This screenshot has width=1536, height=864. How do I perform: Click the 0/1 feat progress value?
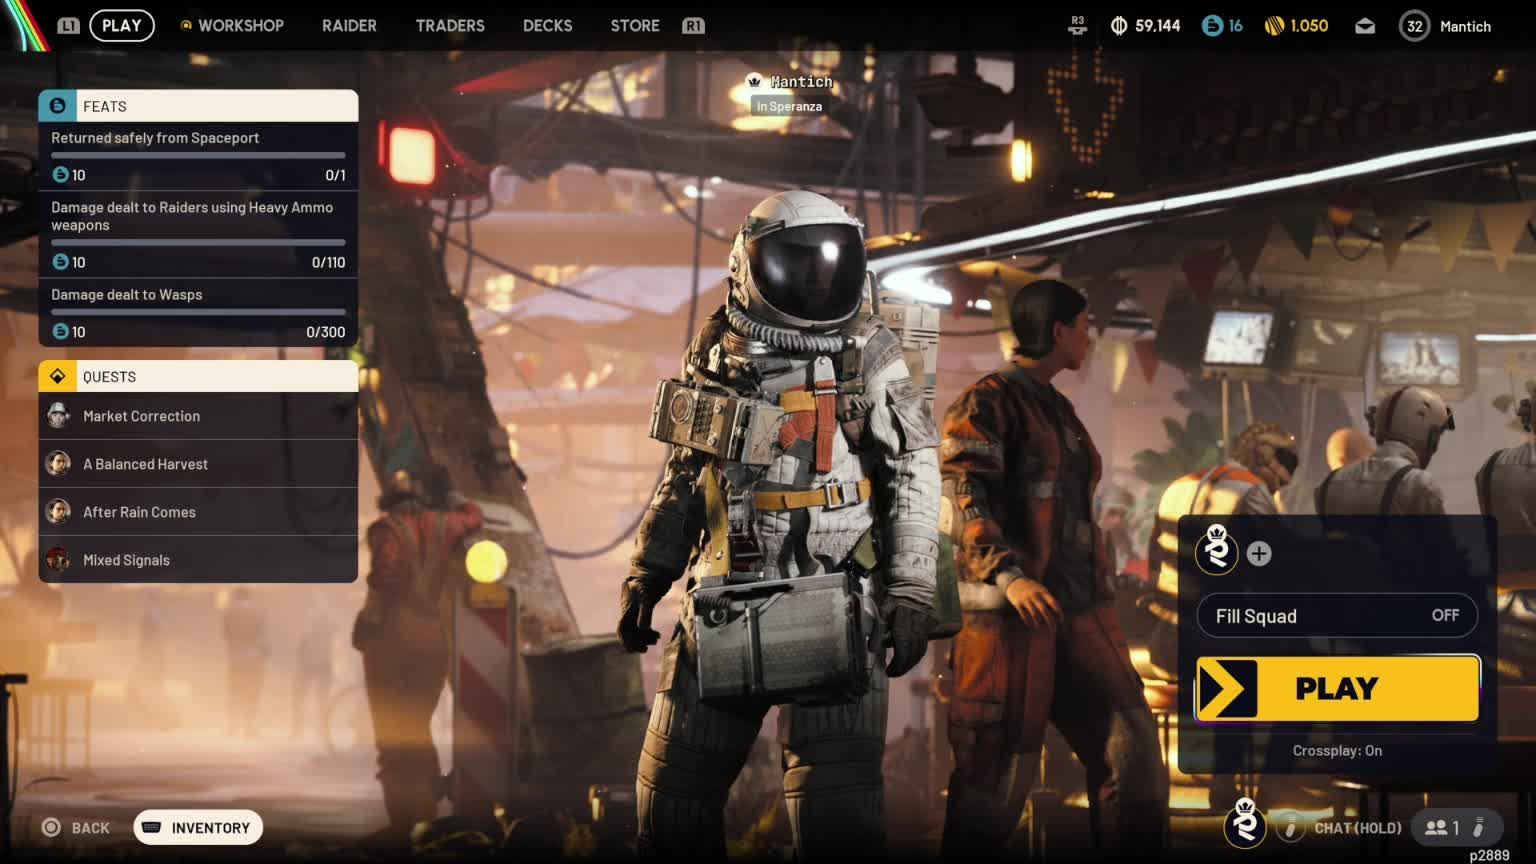[x=336, y=175]
